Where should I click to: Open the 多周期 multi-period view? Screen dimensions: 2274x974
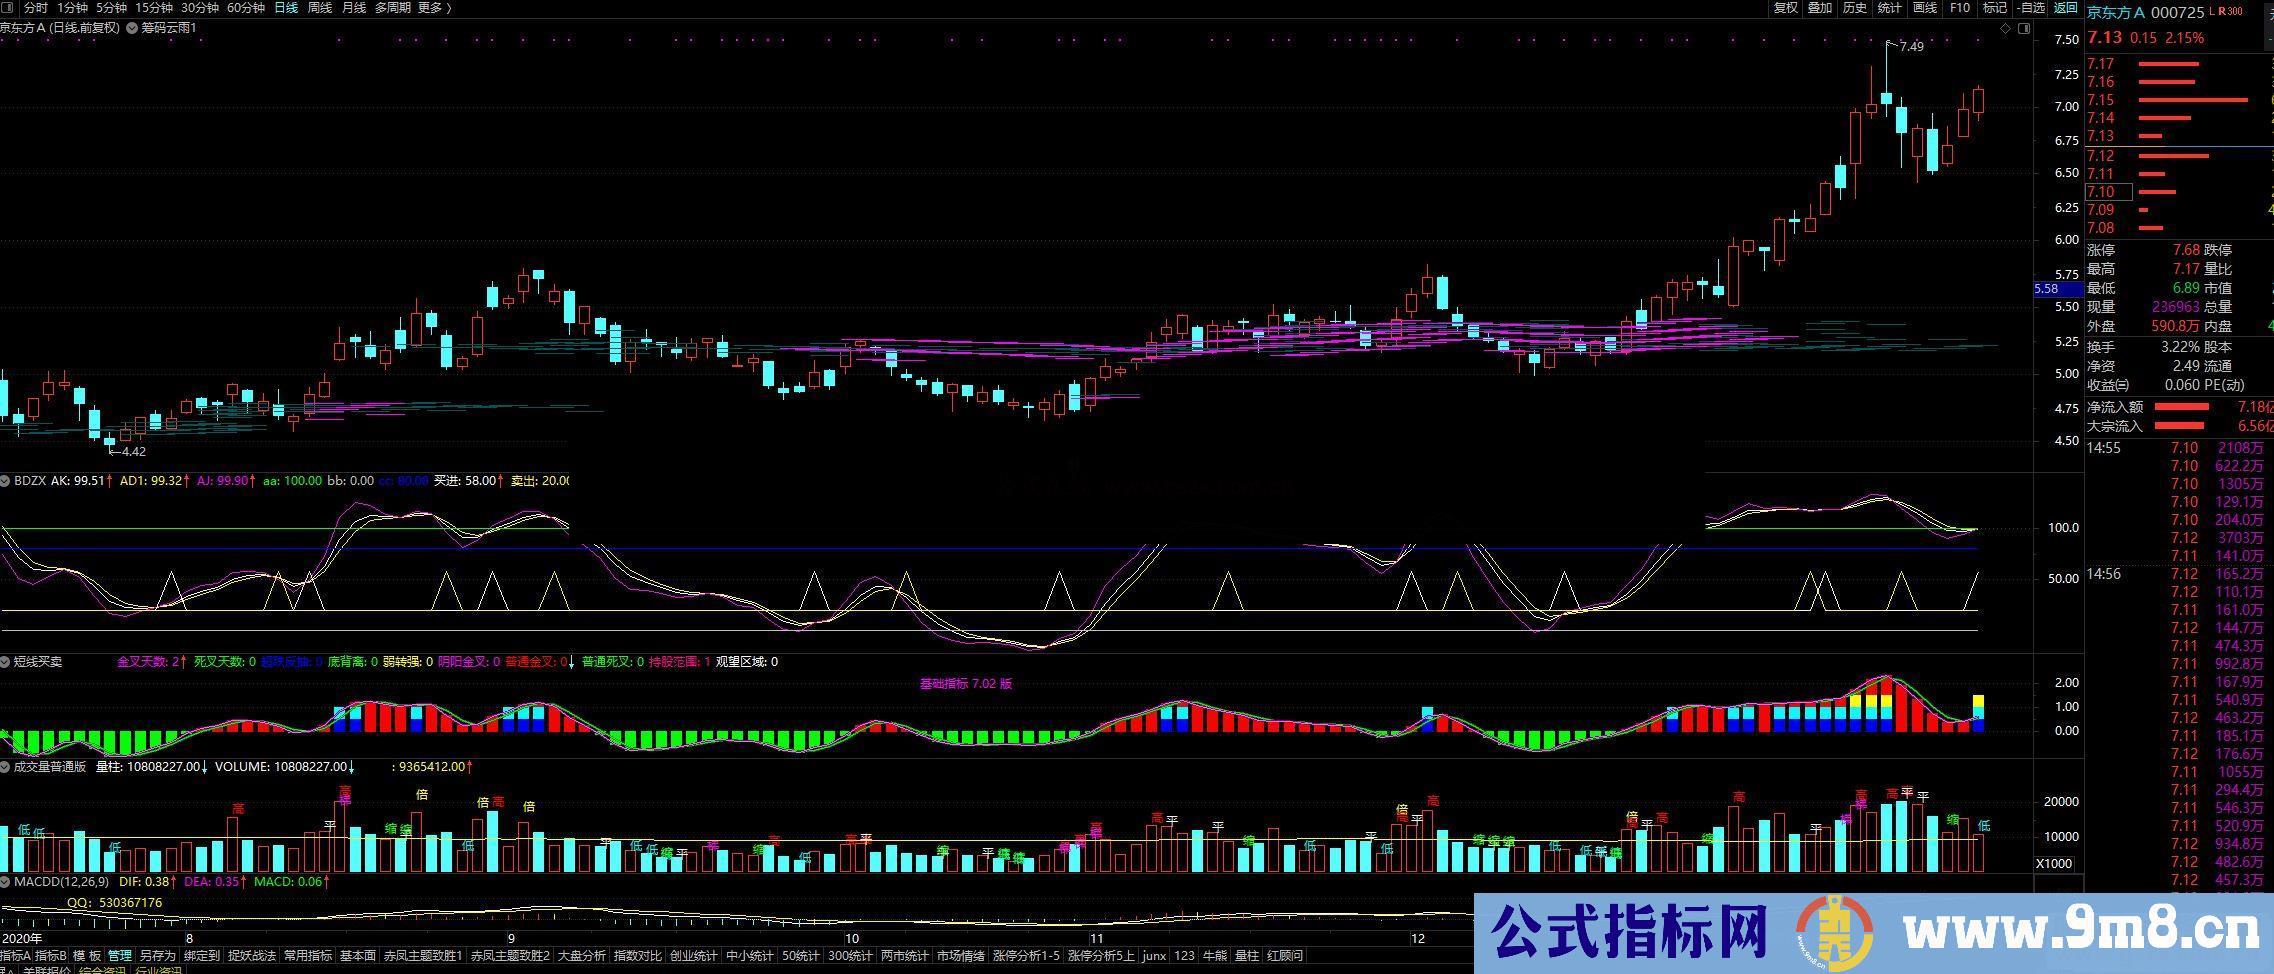[393, 8]
